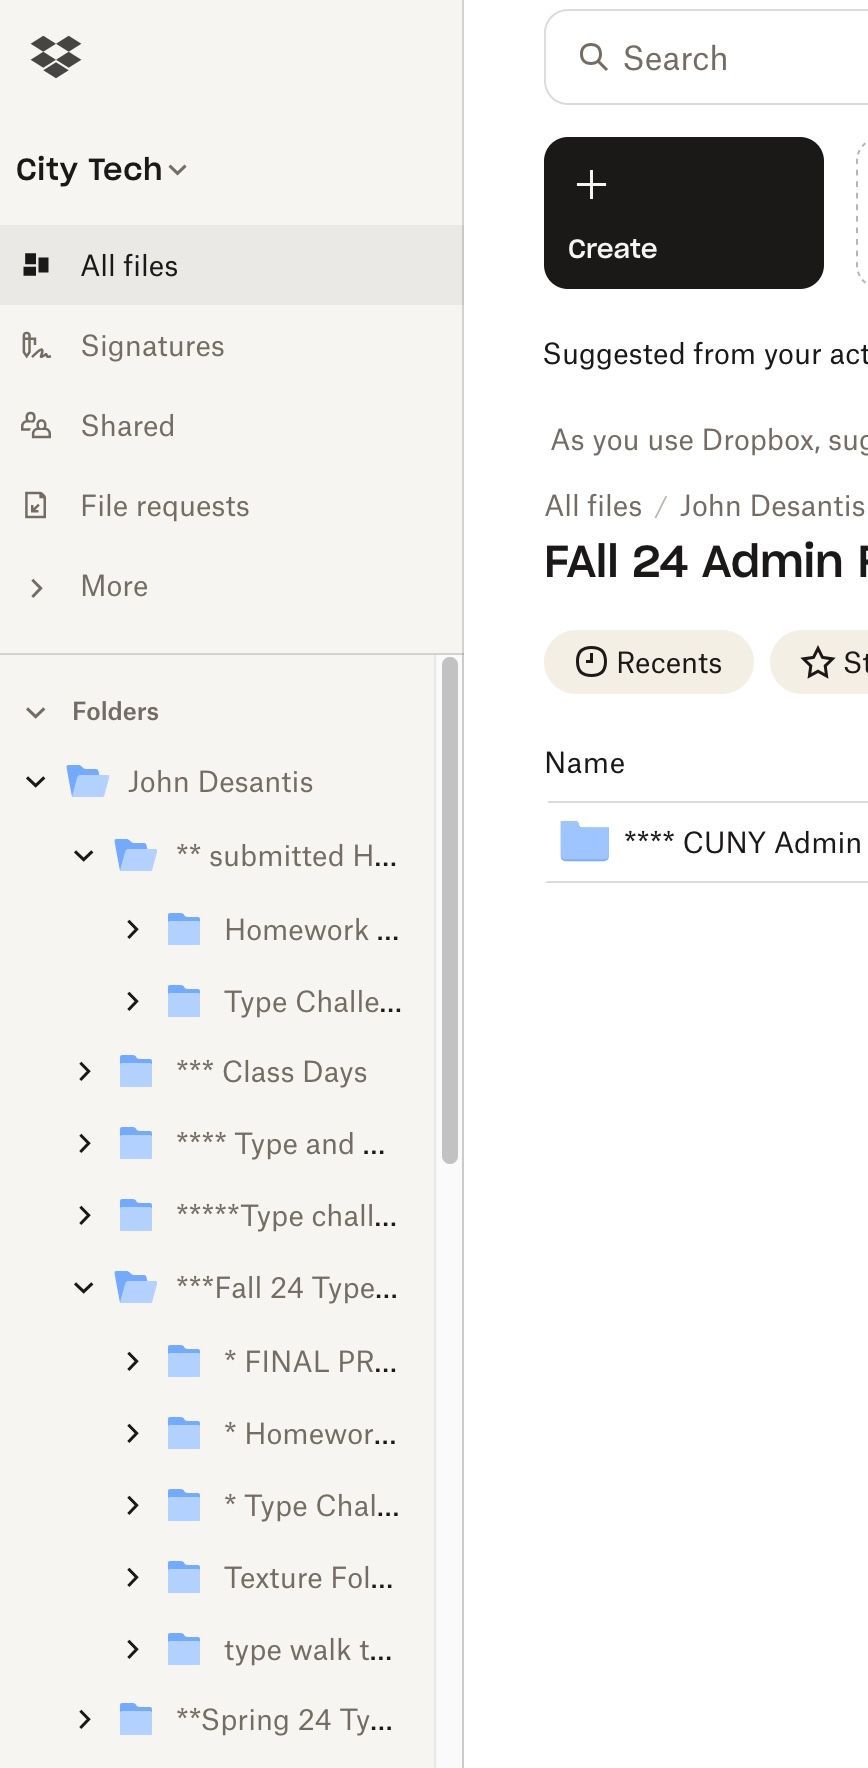Expand the *** Class Days folder
868x1768 pixels.
click(x=85, y=1072)
